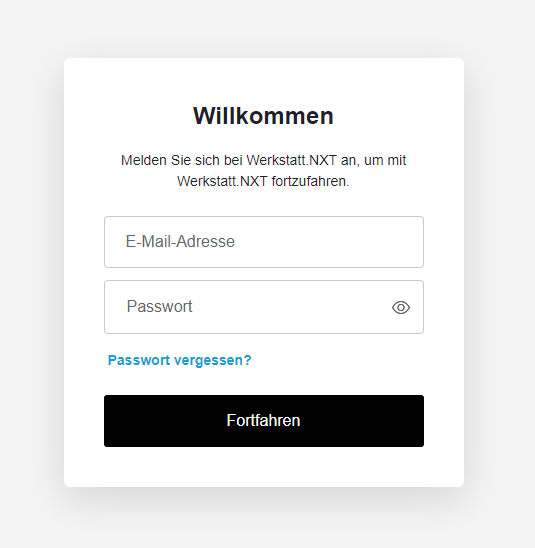
Task: Click the eye icon inside the Passwort field
Action: click(400, 308)
